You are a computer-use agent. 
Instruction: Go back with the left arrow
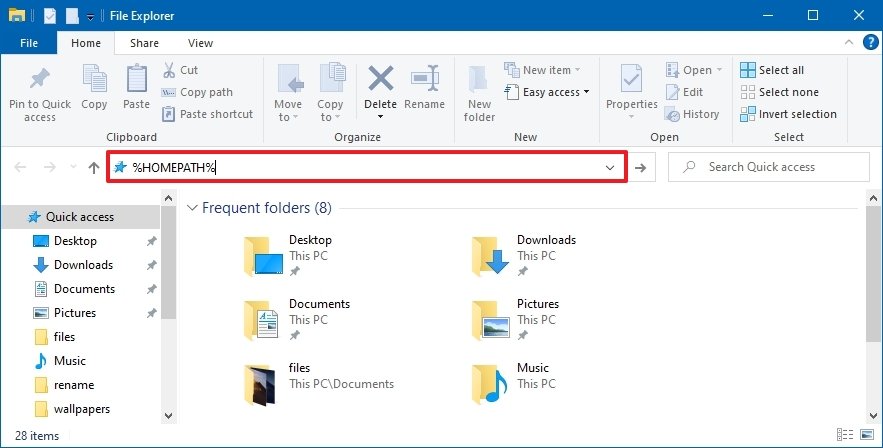[x=20, y=167]
